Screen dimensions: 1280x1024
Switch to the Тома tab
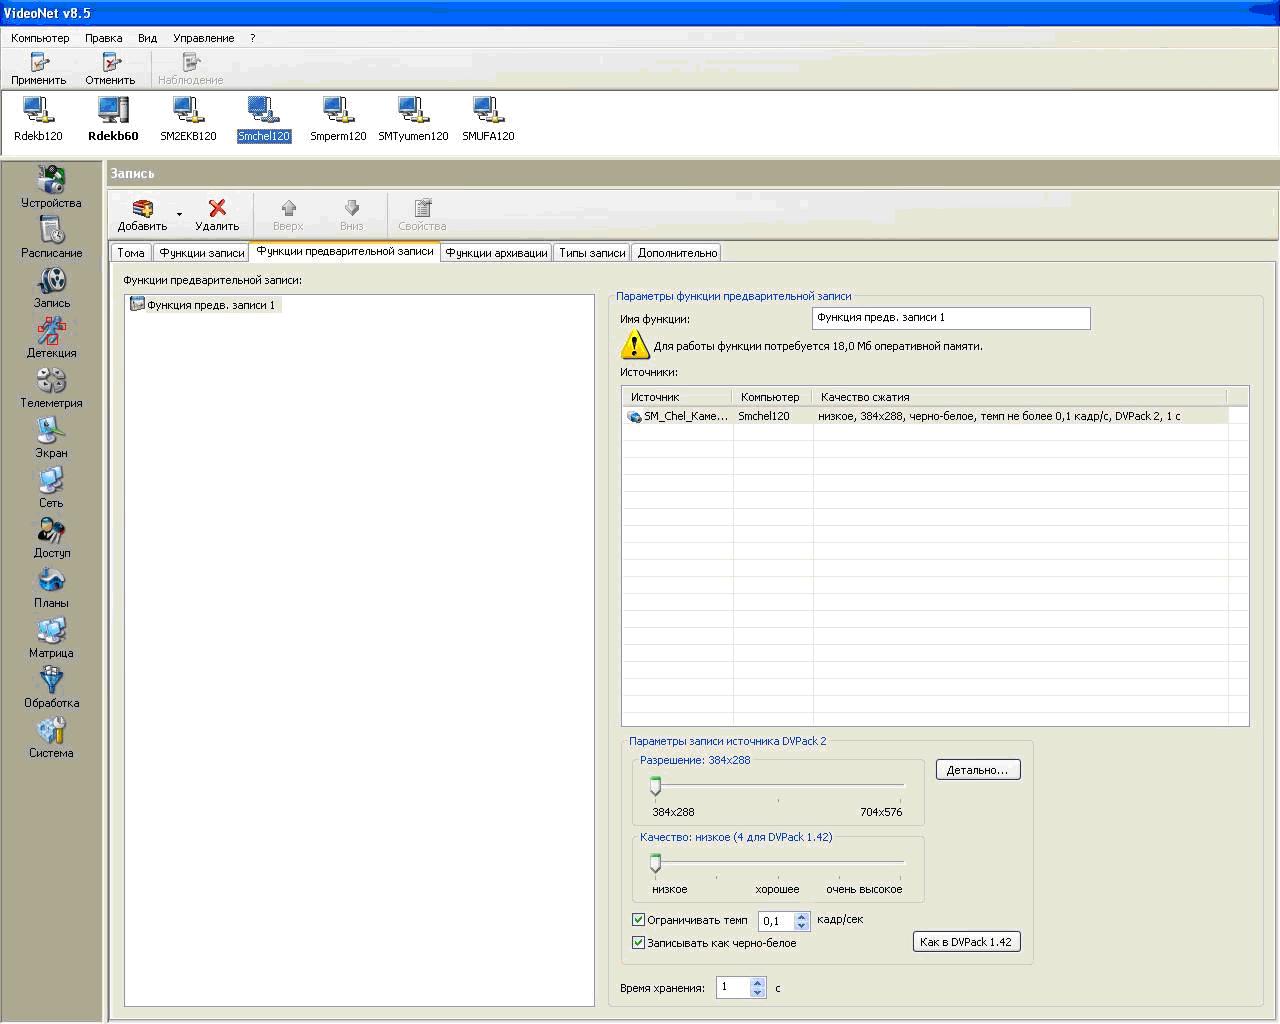click(131, 253)
